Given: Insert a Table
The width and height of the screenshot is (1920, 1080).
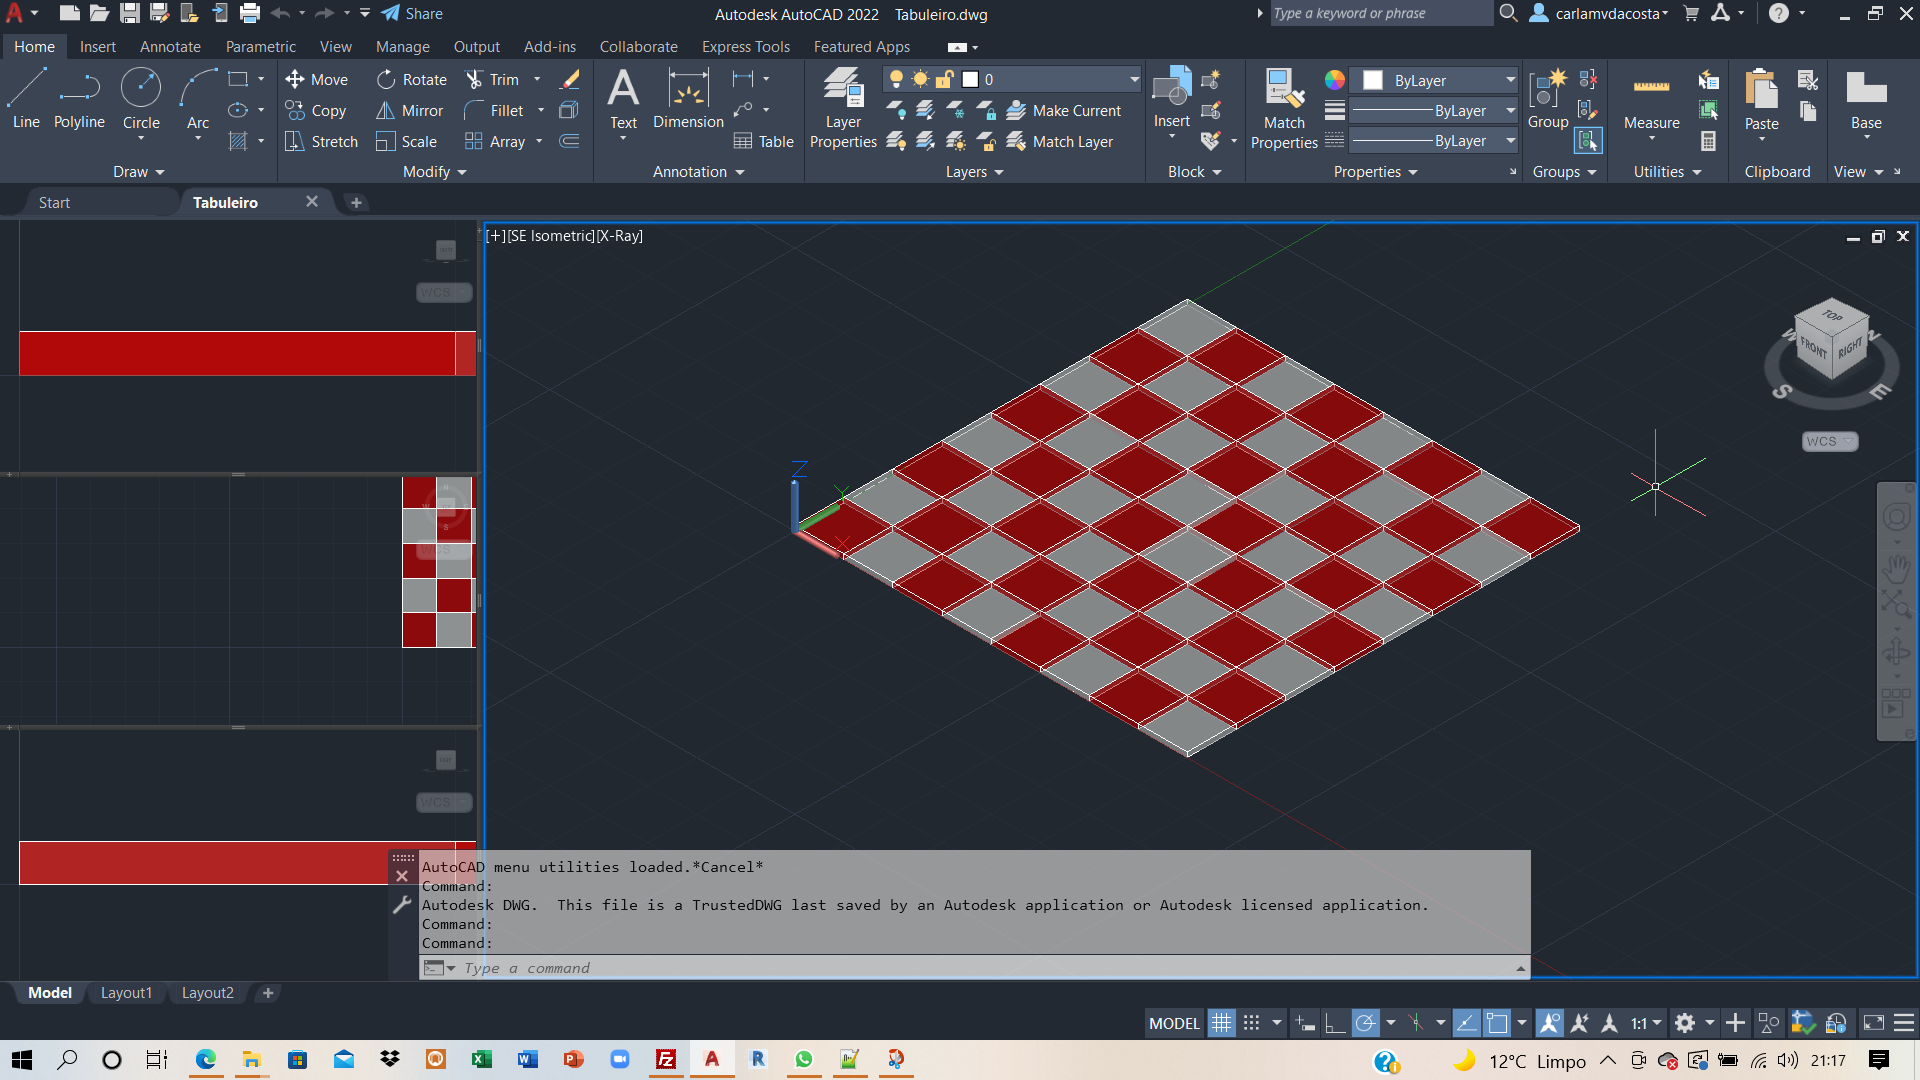Looking at the screenshot, I should click(763, 141).
